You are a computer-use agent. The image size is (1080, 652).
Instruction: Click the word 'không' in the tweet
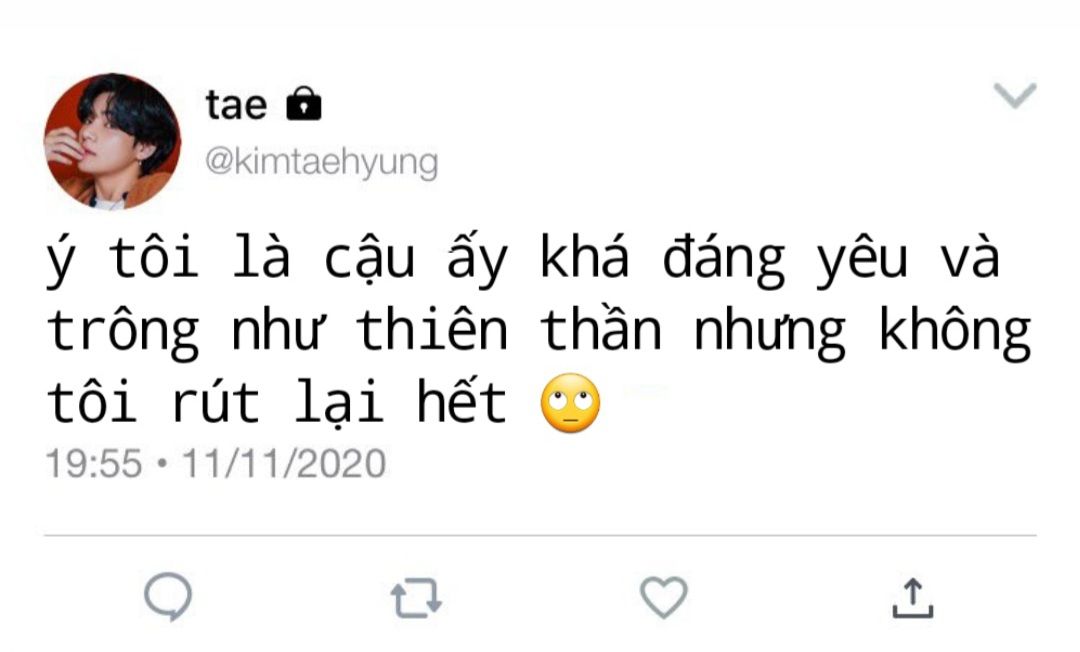956,334
